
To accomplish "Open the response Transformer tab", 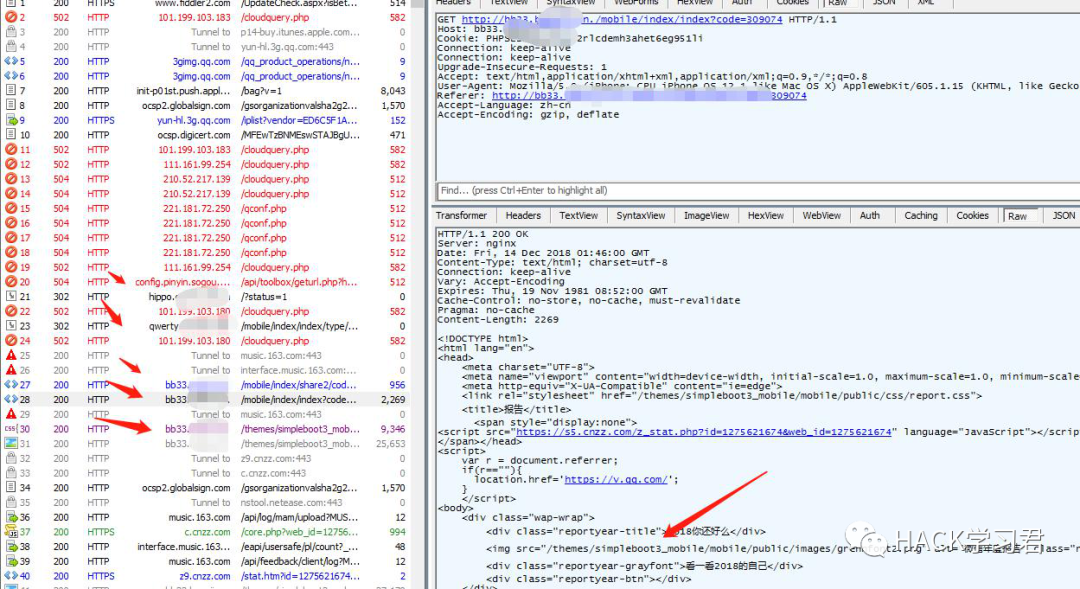I will [461, 216].
